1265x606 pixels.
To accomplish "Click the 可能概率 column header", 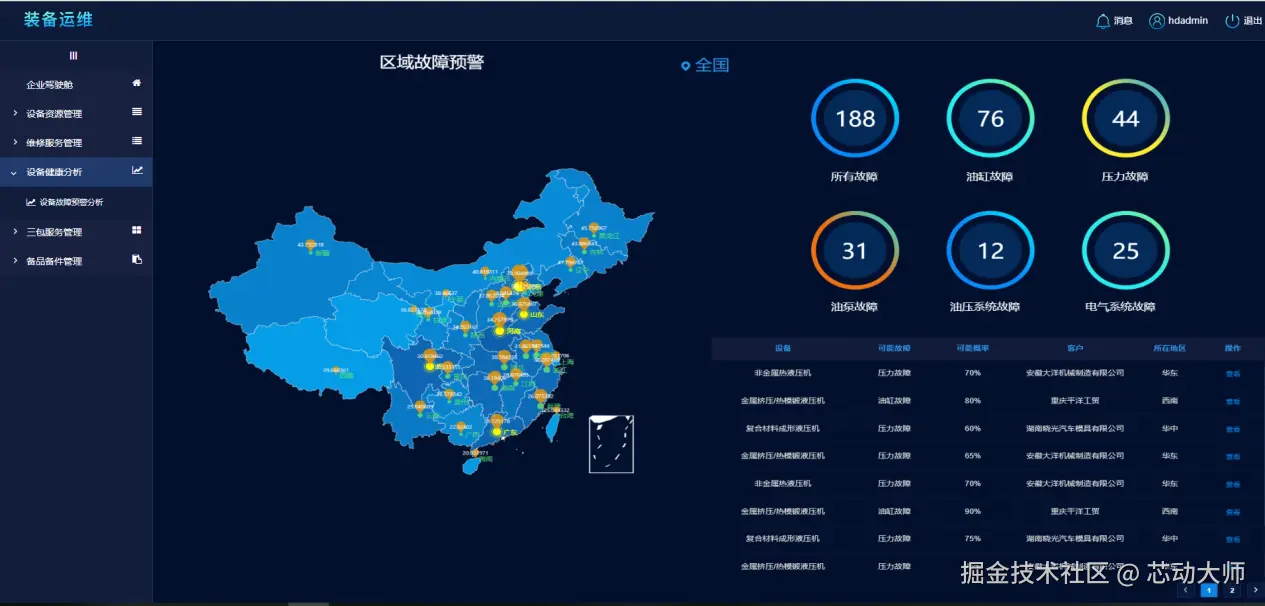I will pos(972,348).
